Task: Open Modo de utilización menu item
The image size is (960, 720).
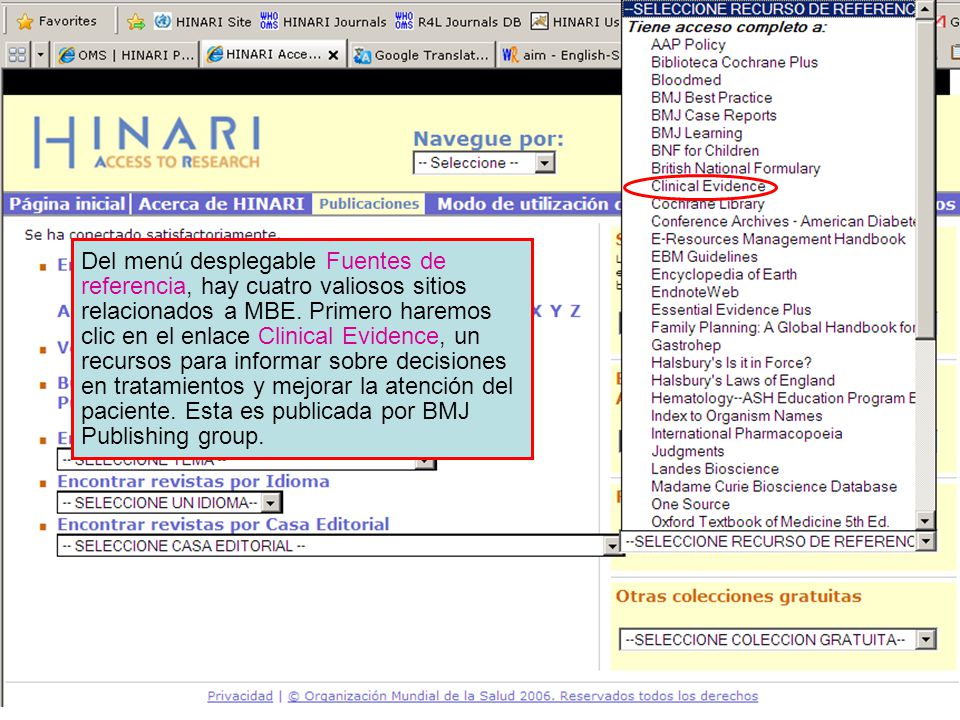Action: pos(528,204)
